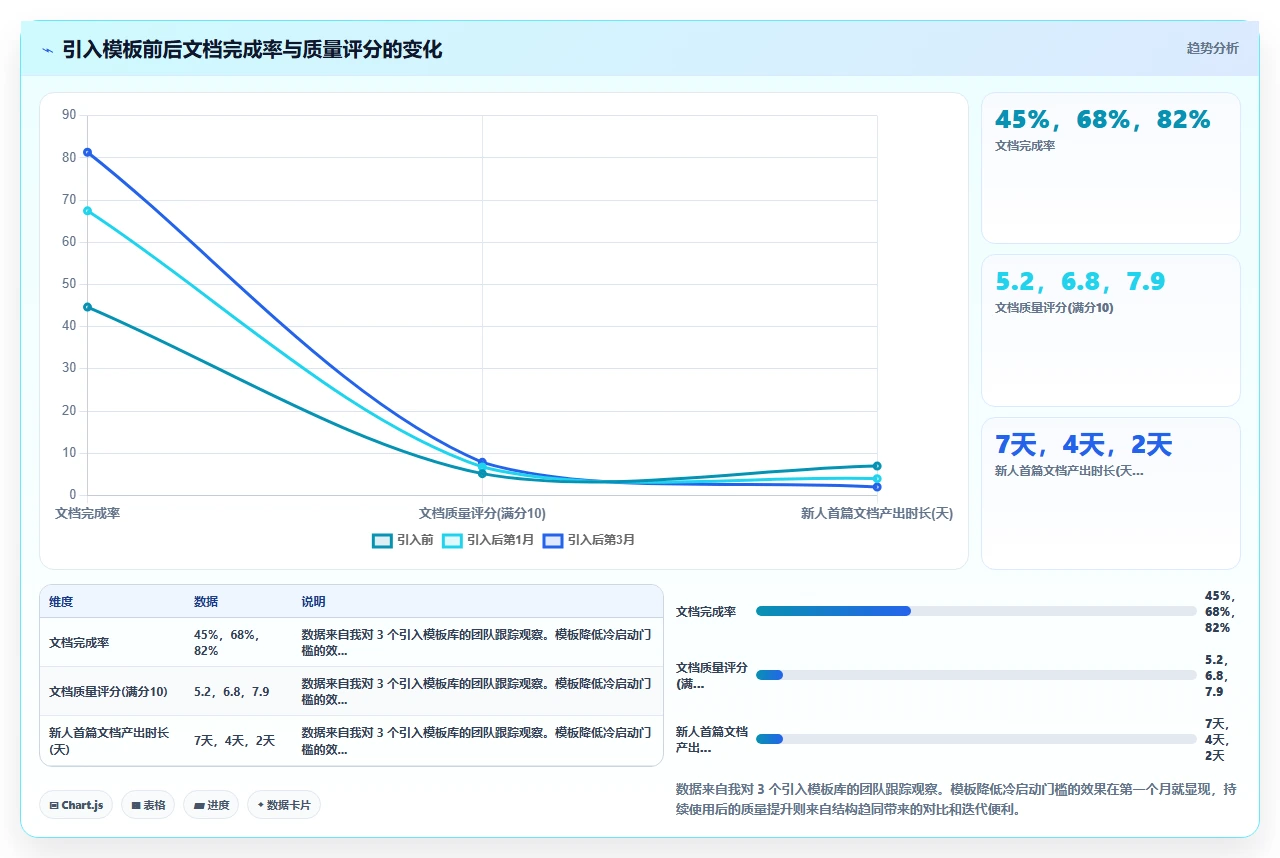Click the 维度 column header

click(x=61, y=602)
